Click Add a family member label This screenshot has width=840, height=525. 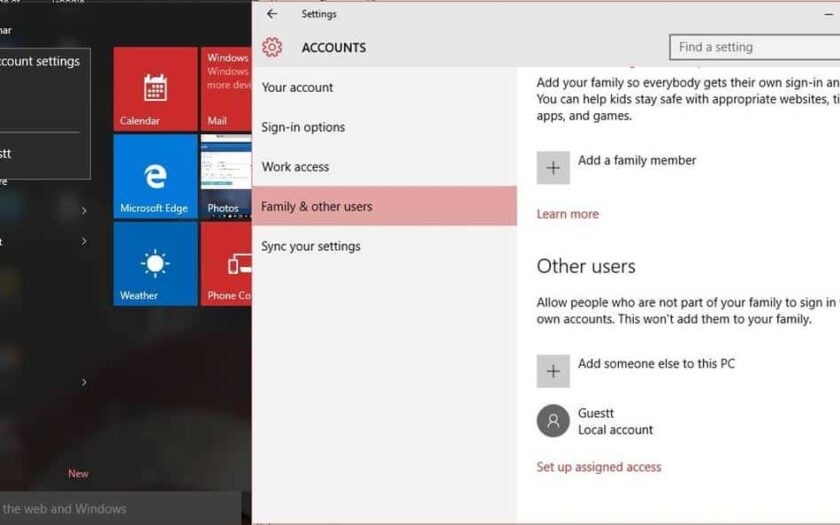click(636, 160)
